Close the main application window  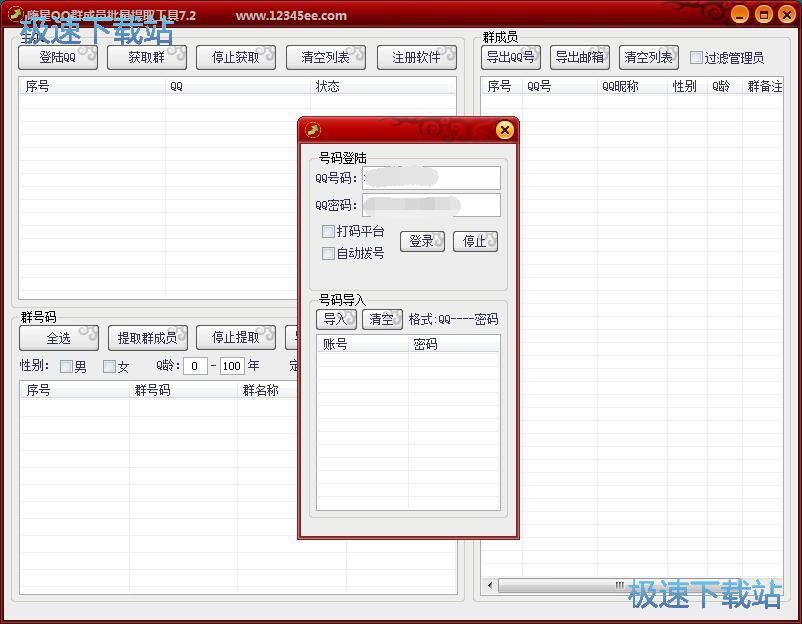[x=787, y=15]
